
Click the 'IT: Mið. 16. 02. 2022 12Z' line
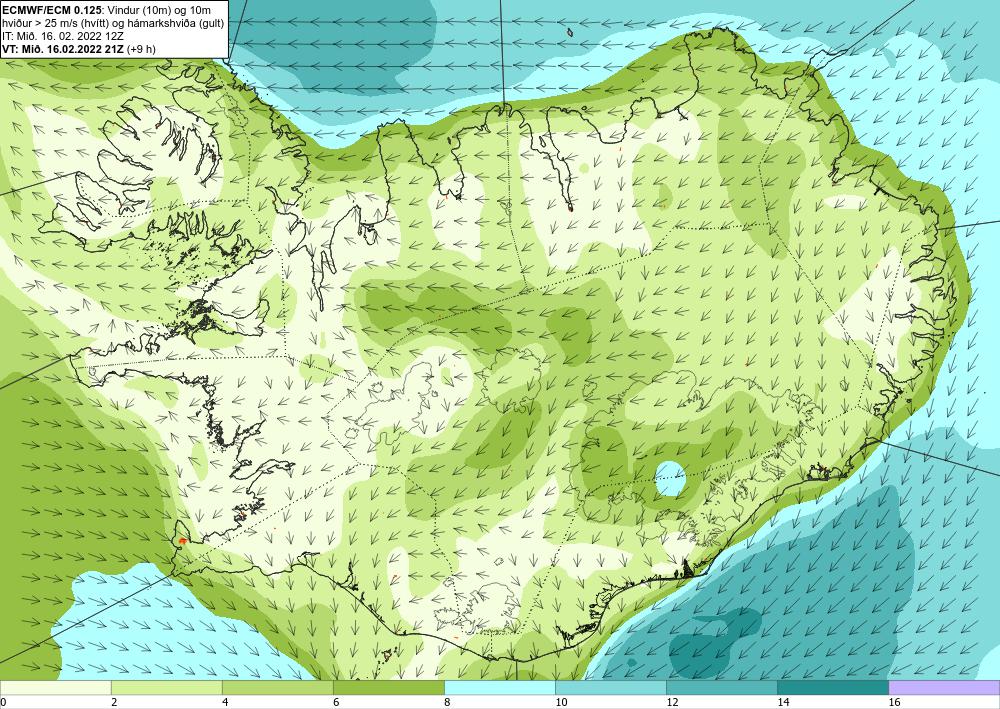click(x=62, y=36)
